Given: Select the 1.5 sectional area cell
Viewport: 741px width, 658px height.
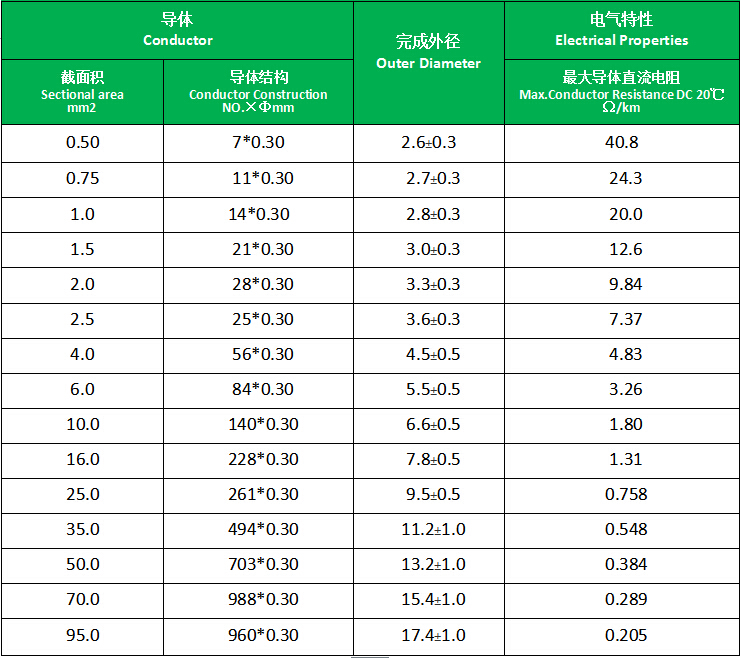Looking at the screenshot, I should click(x=82, y=249).
